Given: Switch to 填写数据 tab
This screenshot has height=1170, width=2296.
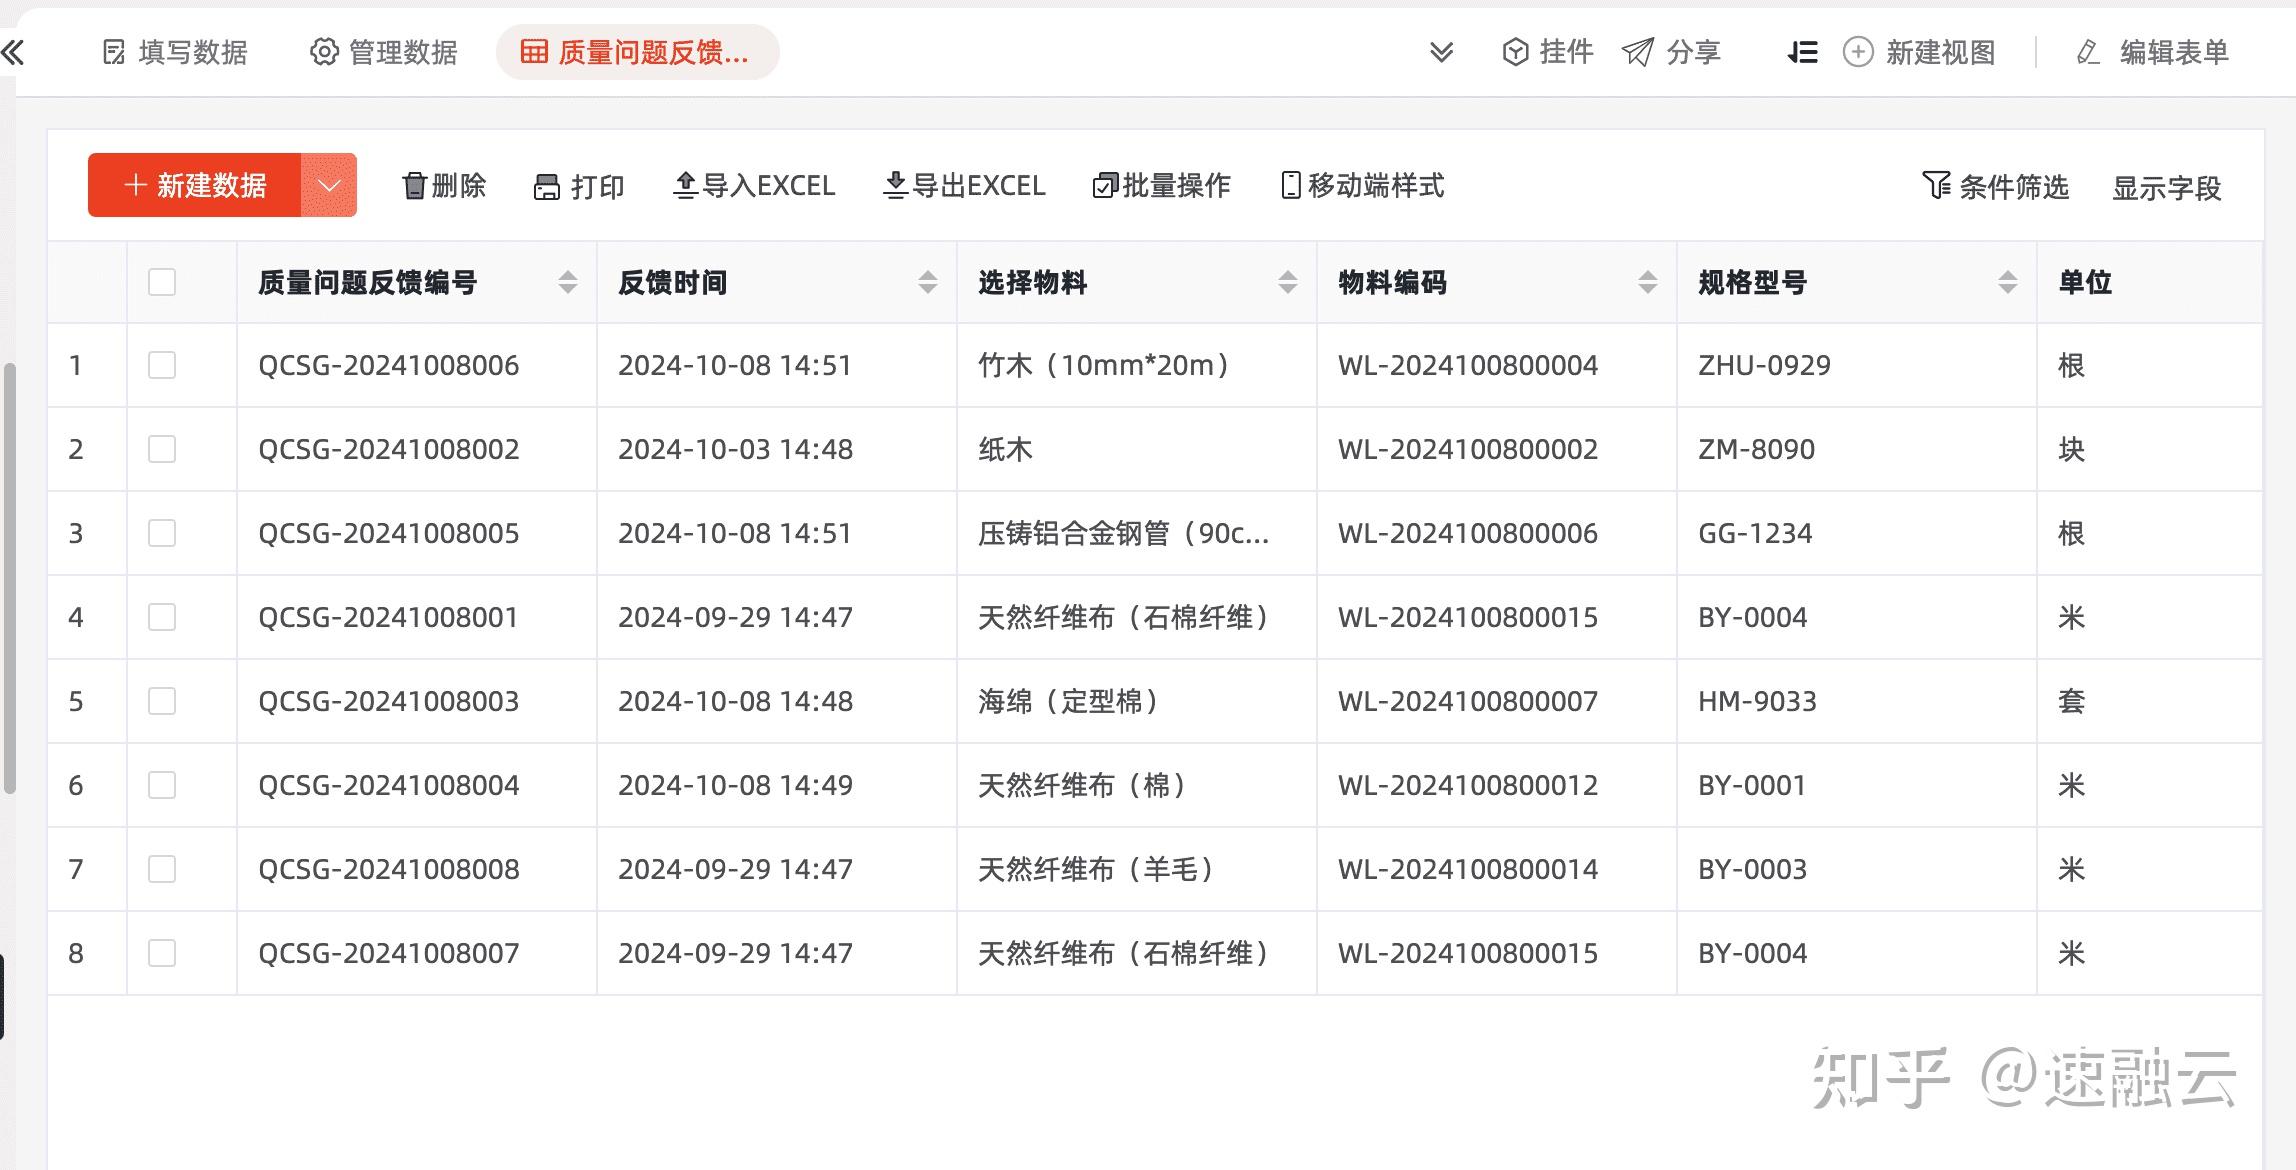Looking at the screenshot, I should (x=176, y=52).
